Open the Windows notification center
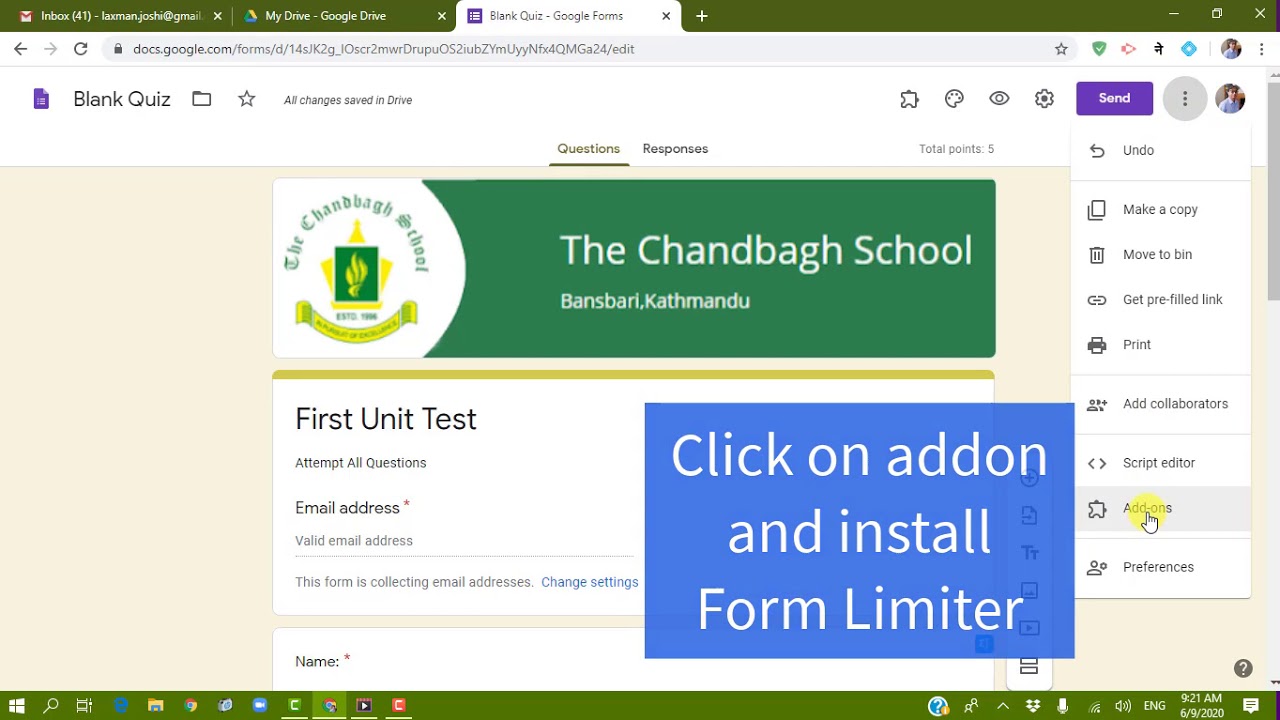Screen dimensions: 1280x720 (1251, 706)
